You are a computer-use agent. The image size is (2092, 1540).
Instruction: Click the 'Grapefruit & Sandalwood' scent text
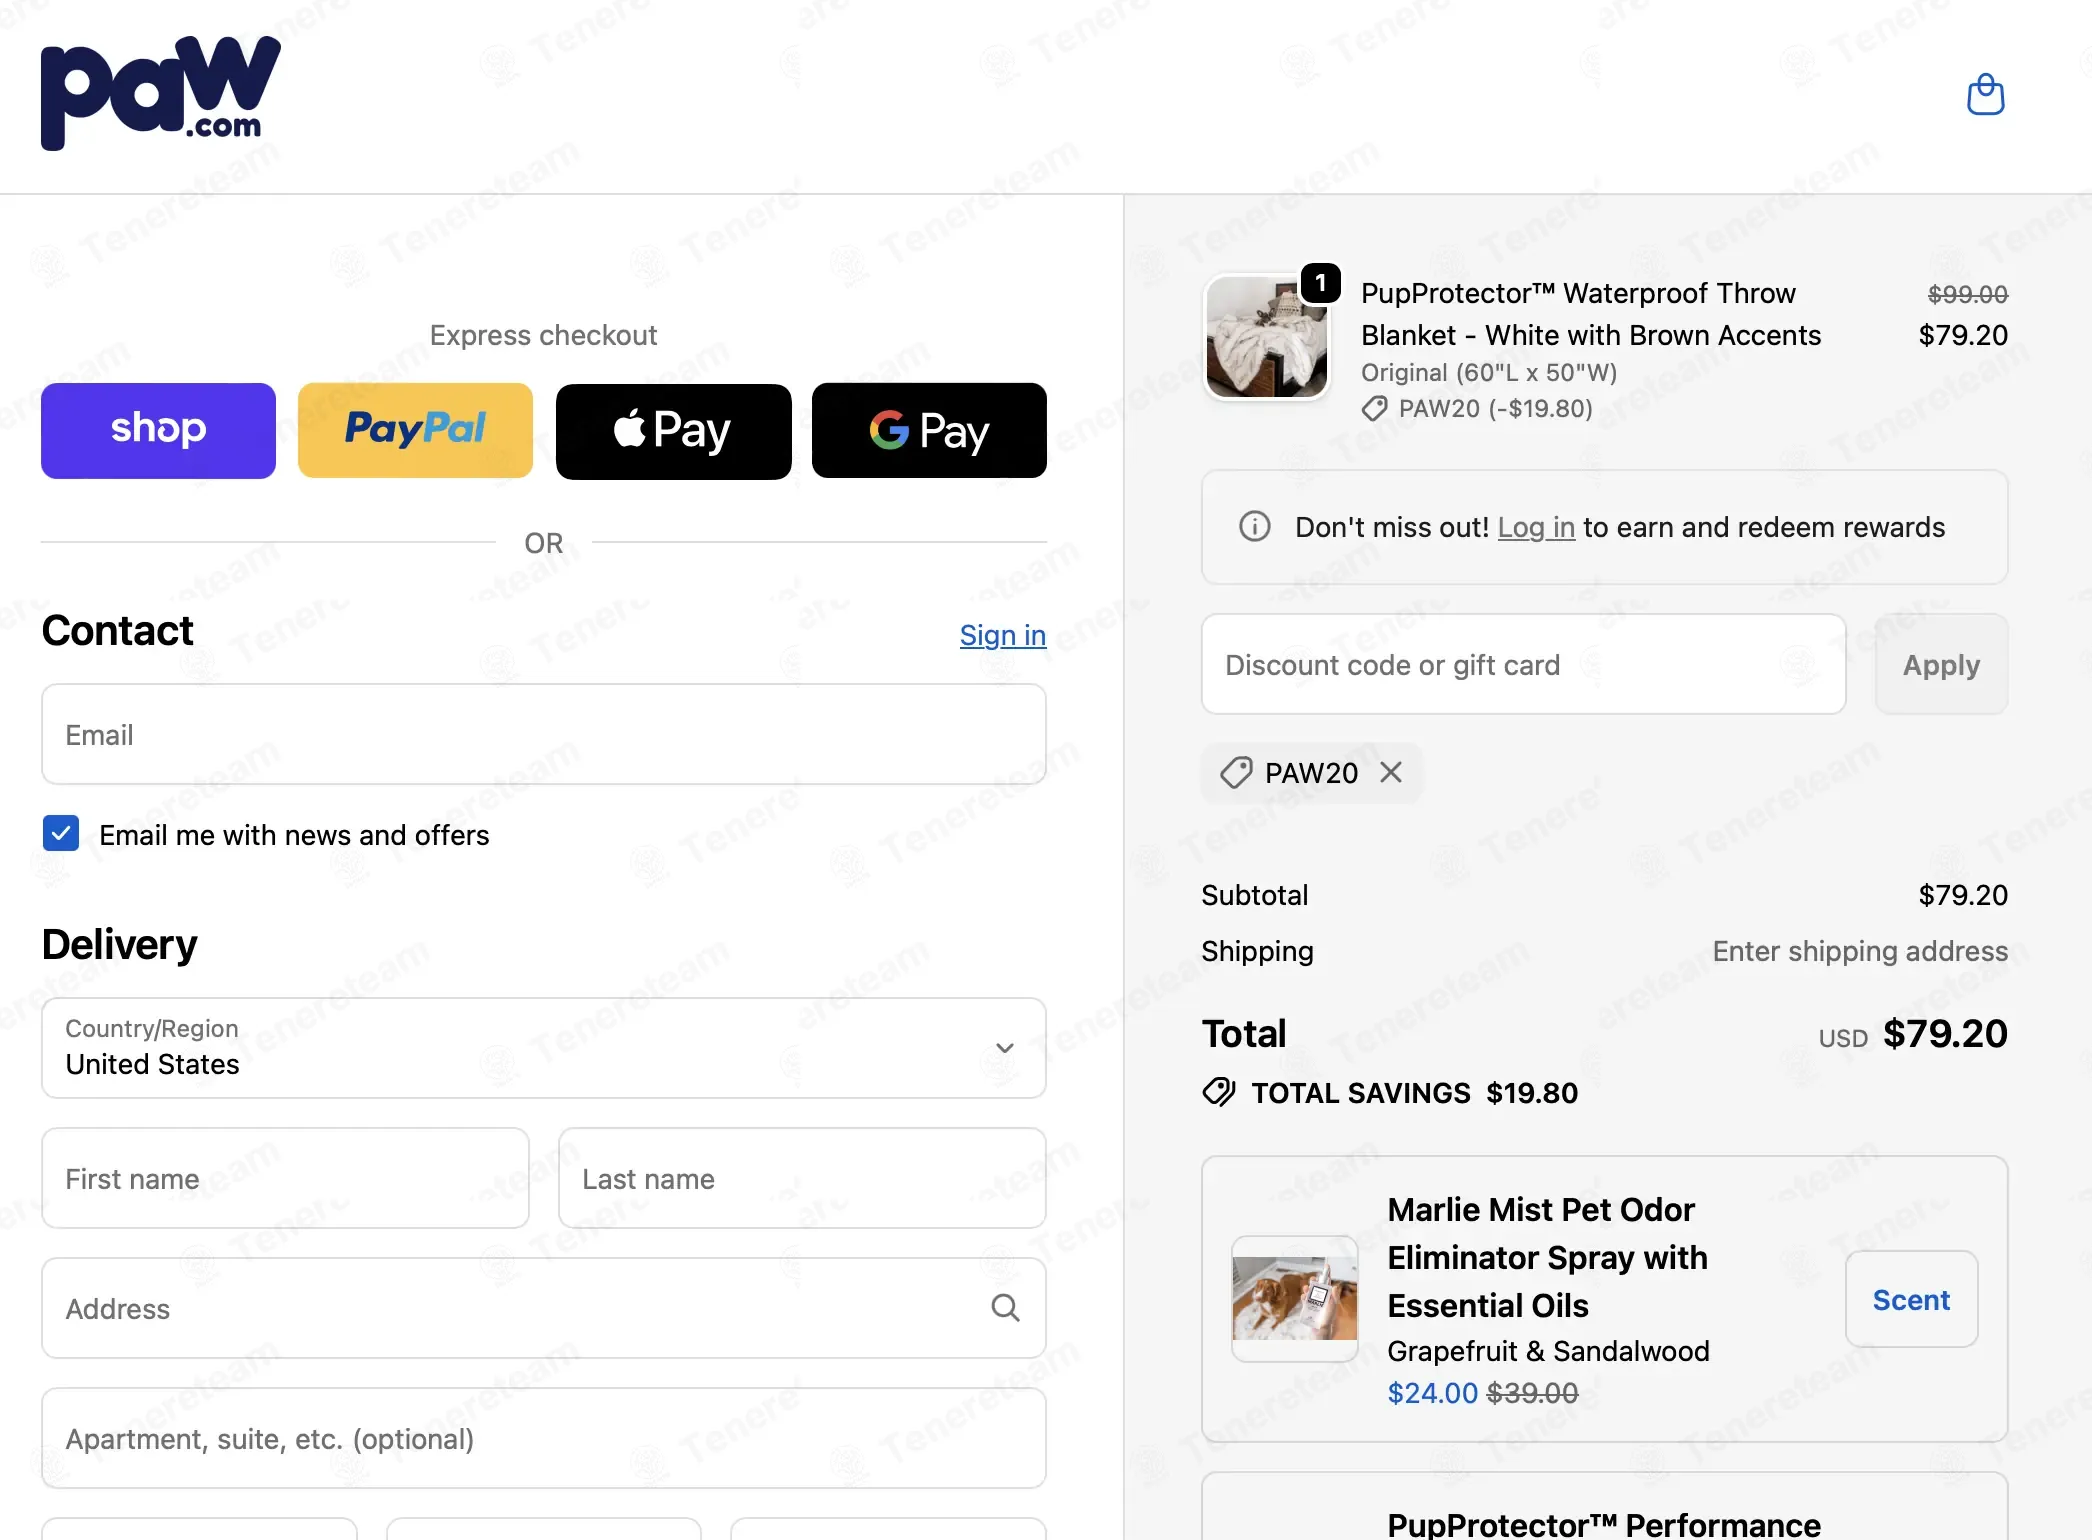point(1548,1351)
